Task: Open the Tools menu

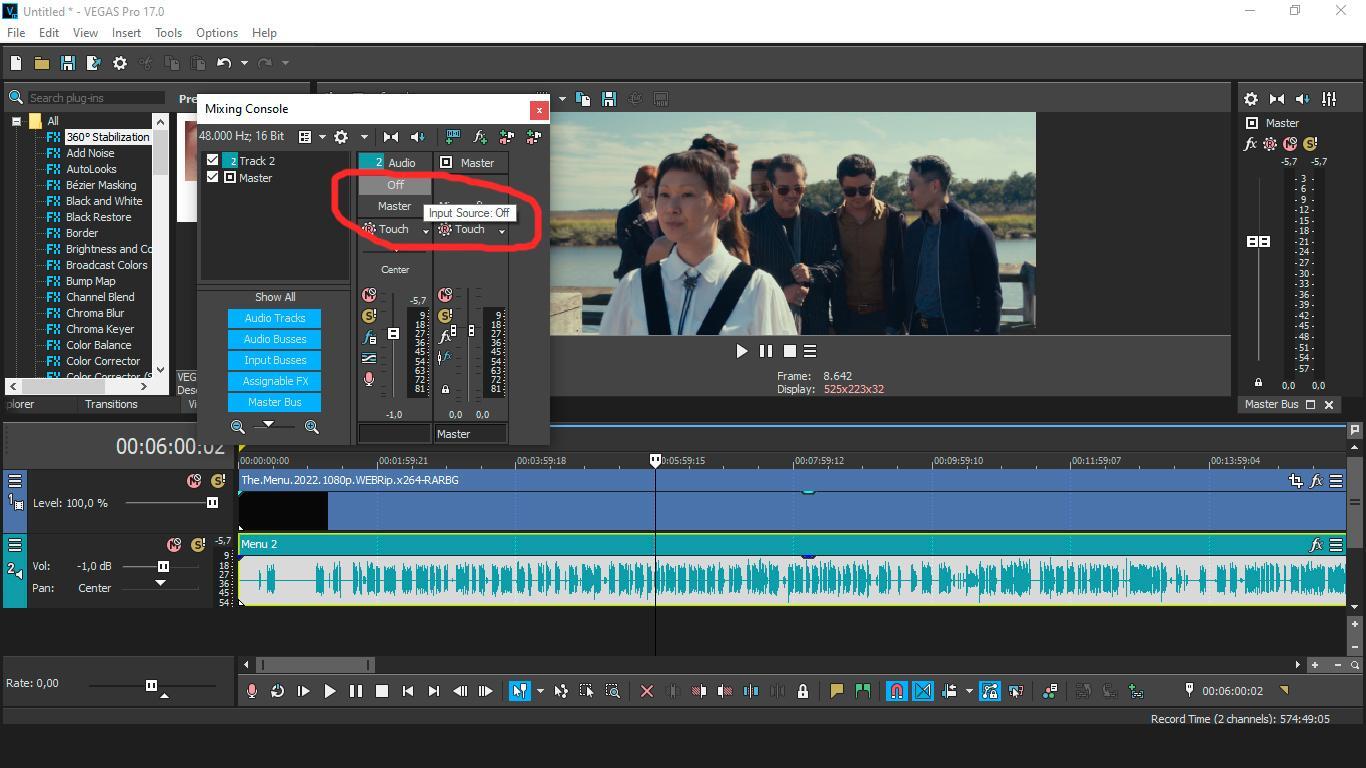Action: (x=168, y=33)
